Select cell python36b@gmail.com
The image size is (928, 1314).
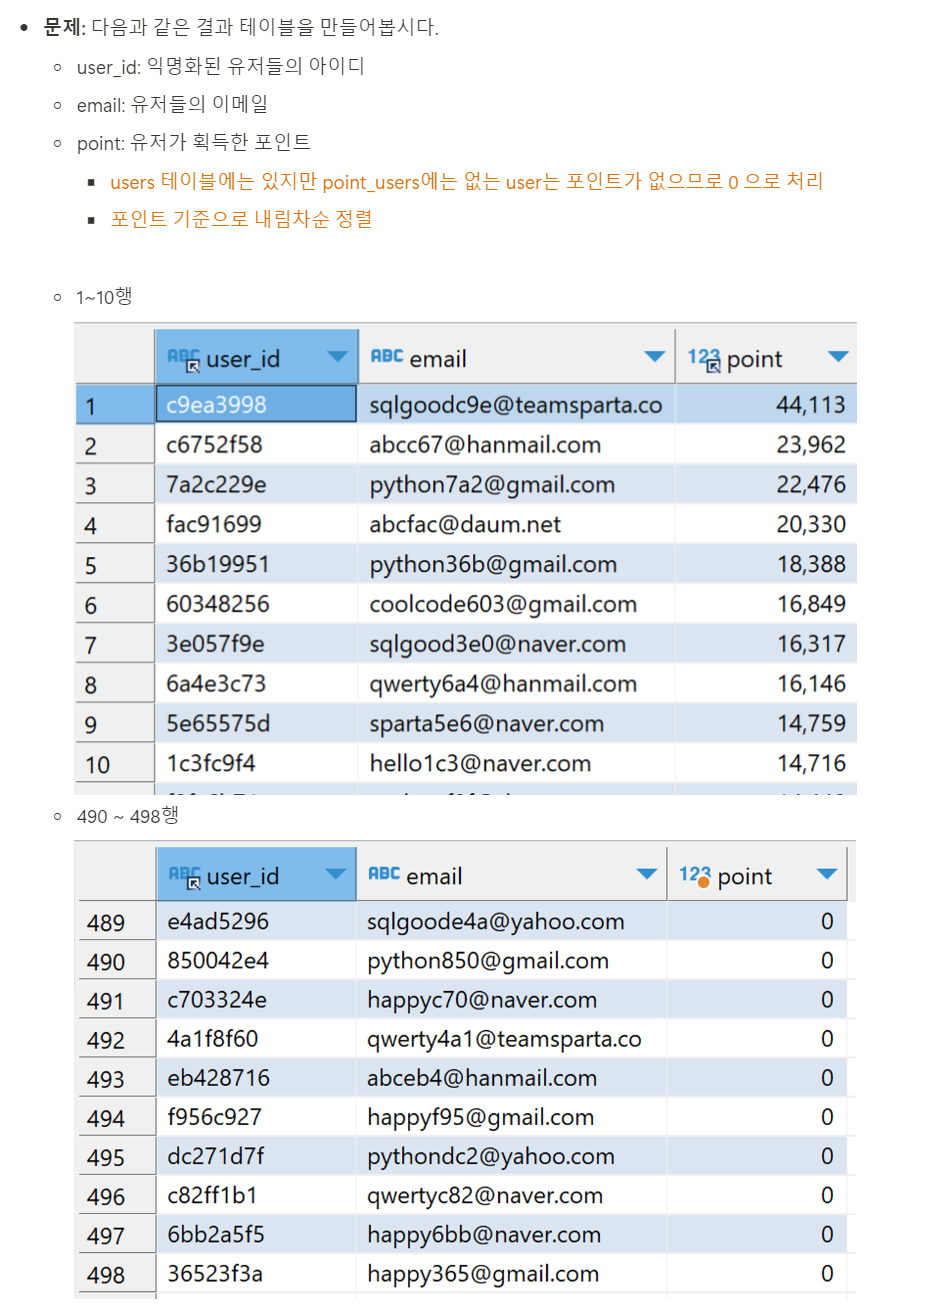point(517,564)
